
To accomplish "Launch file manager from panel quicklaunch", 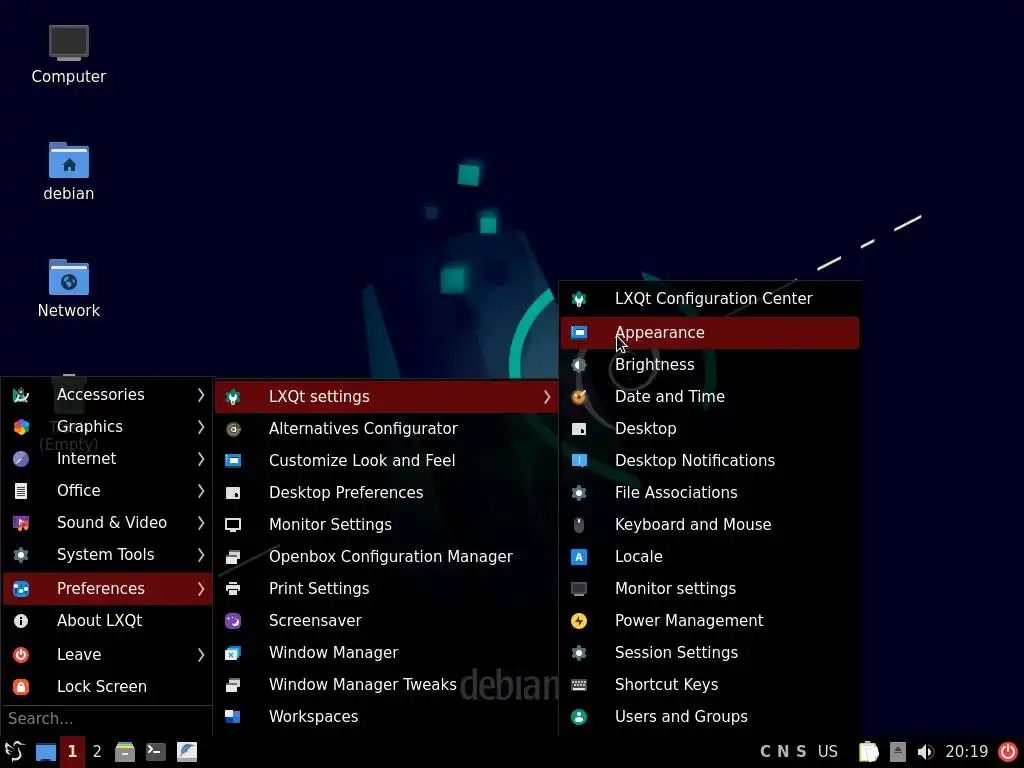I will 125,752.
